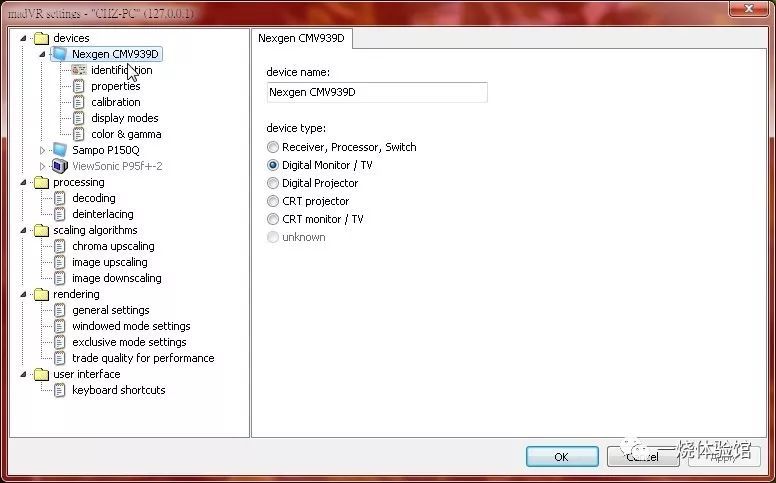The image size is (776, 483).
Task: Click the windowed mode settings page icon
Action: 59,326
